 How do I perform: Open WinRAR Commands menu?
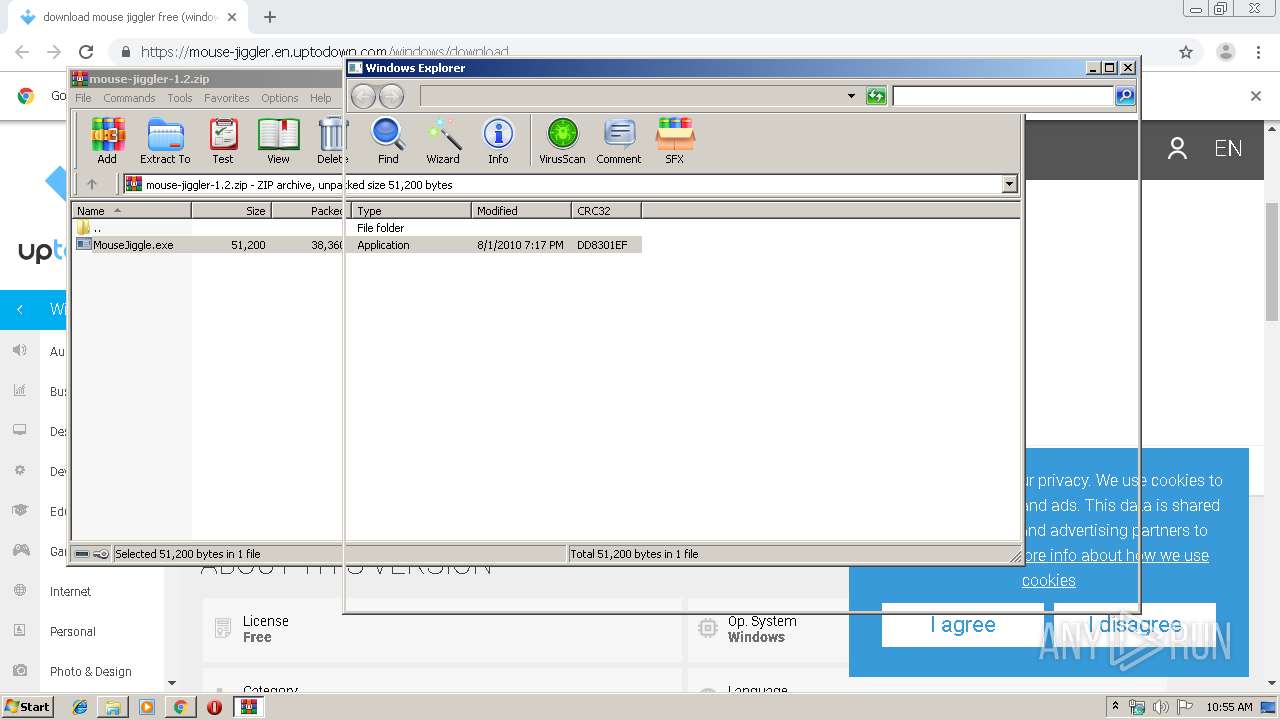click(129, 98)
